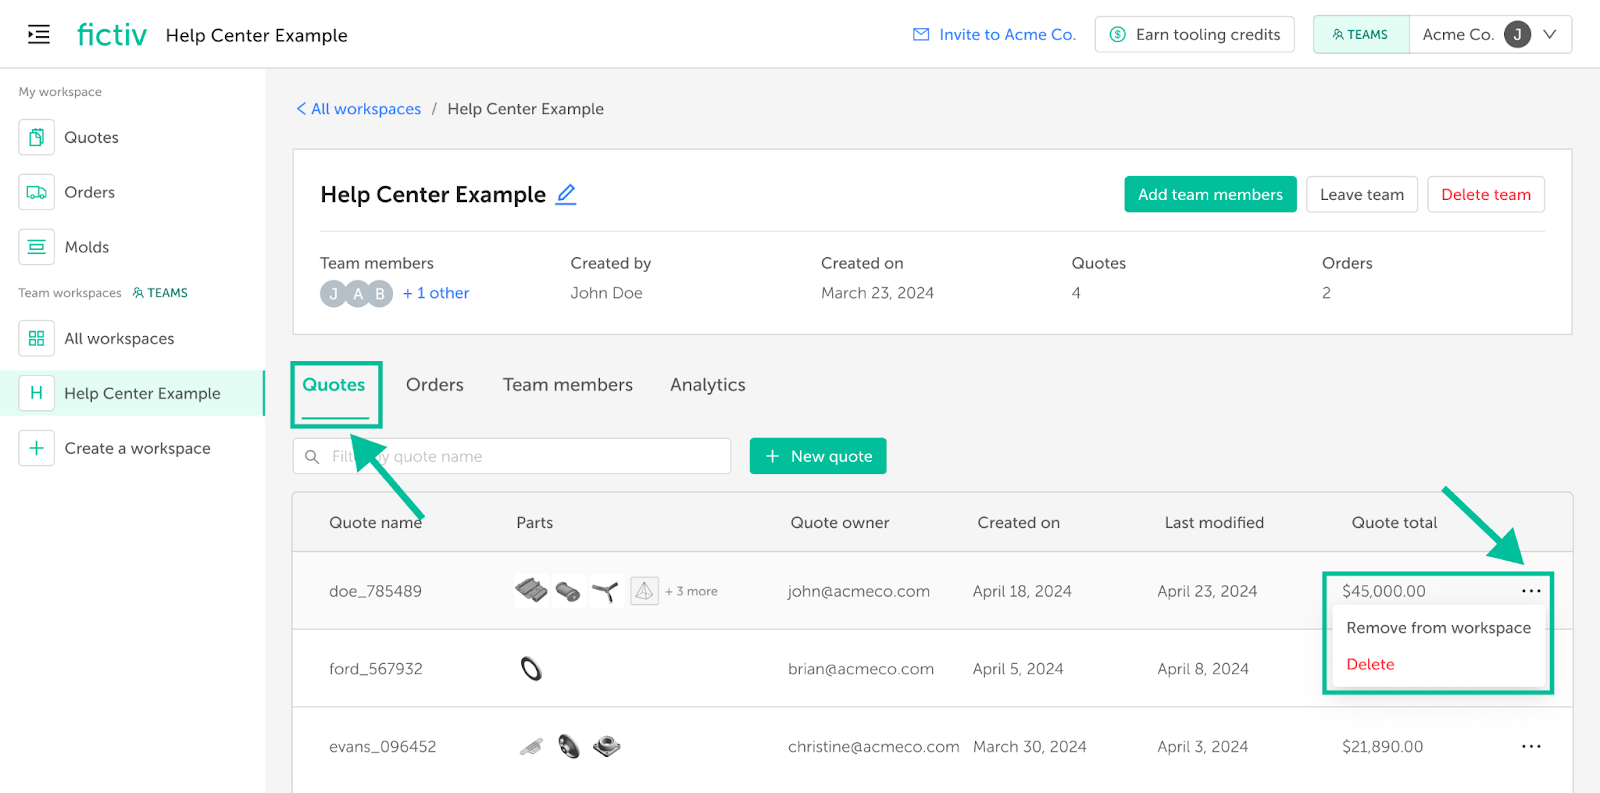Open Invite to Acme Co. link
This screenshot has width=1600, height=793.
click(1007, 35)
